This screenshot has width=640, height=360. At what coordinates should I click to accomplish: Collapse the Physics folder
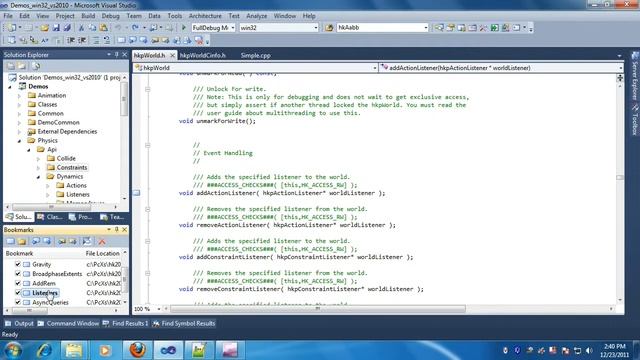(19, 140)
